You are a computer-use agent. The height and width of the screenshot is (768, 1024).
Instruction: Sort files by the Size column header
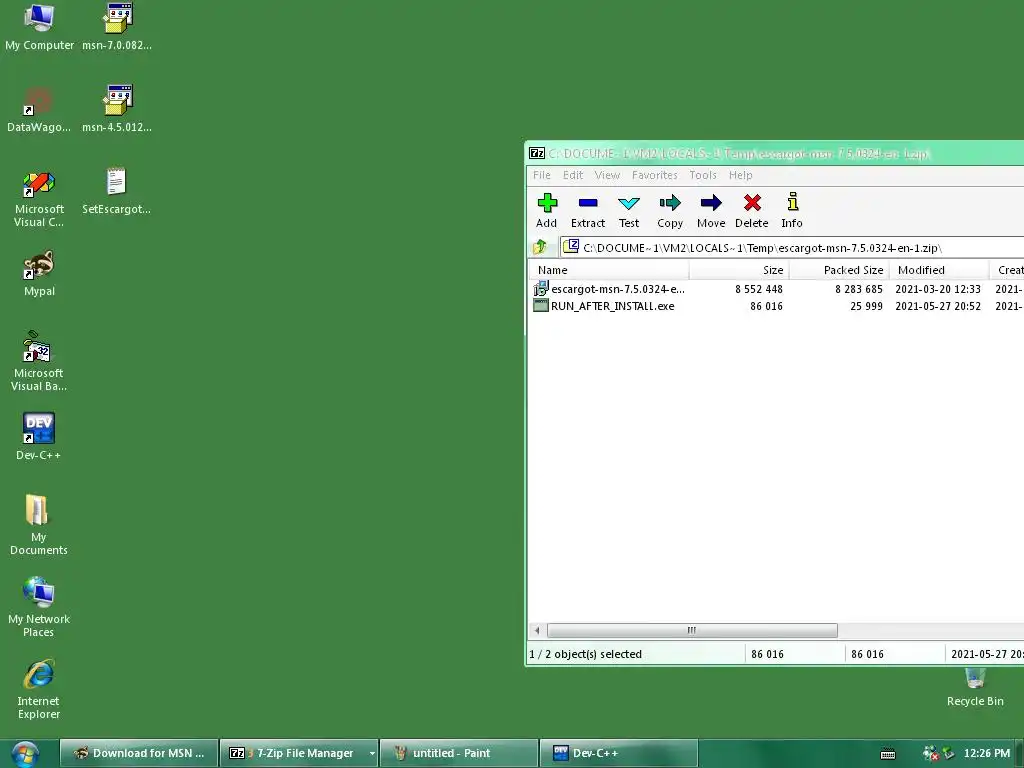(x=739, y=270)
